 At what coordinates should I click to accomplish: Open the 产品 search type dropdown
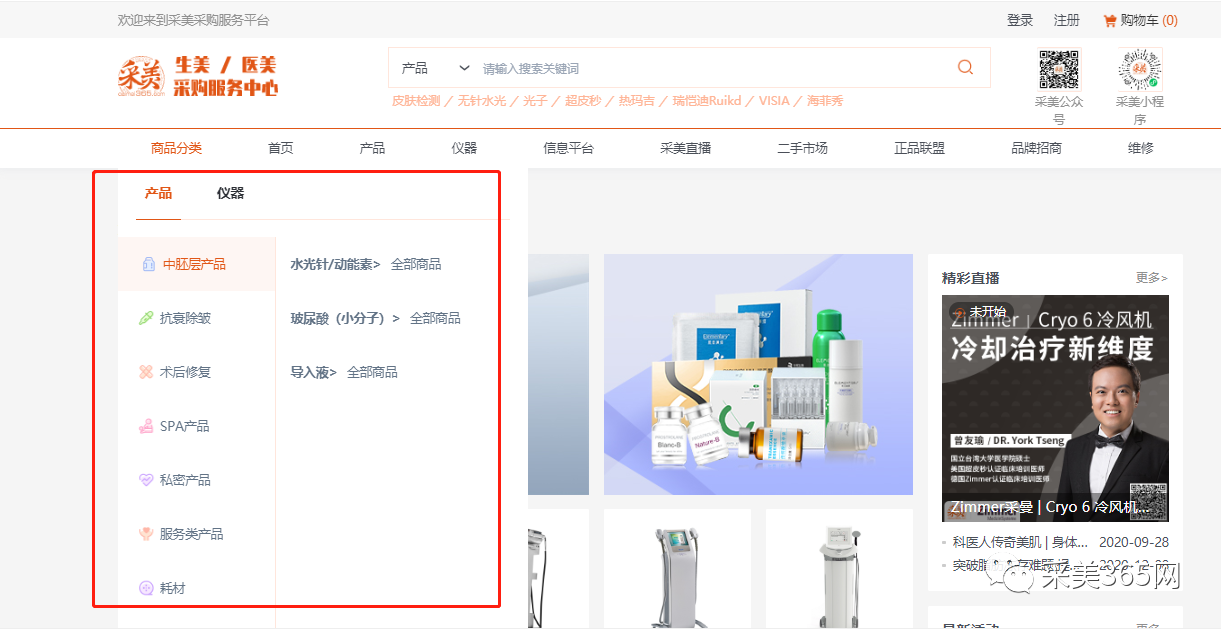click(435, 68)
